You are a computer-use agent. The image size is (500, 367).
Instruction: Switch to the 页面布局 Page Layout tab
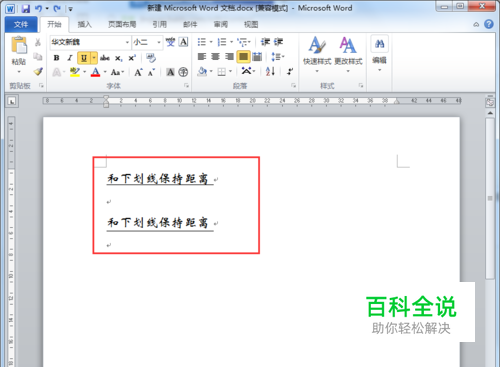point(122,24)
